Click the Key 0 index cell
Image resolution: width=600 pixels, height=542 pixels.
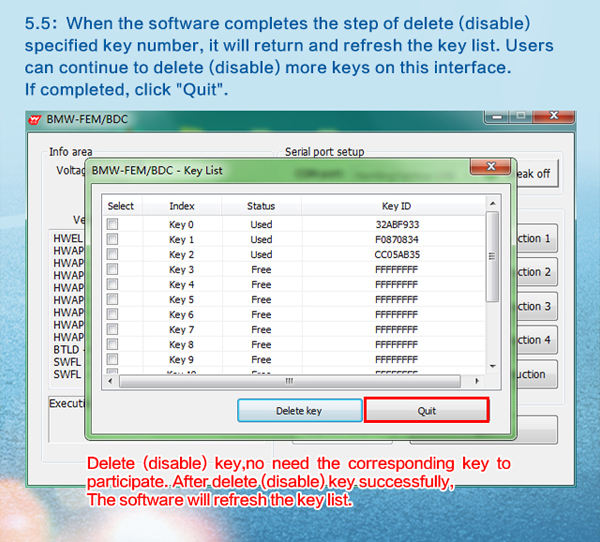[x=181, y=224]
